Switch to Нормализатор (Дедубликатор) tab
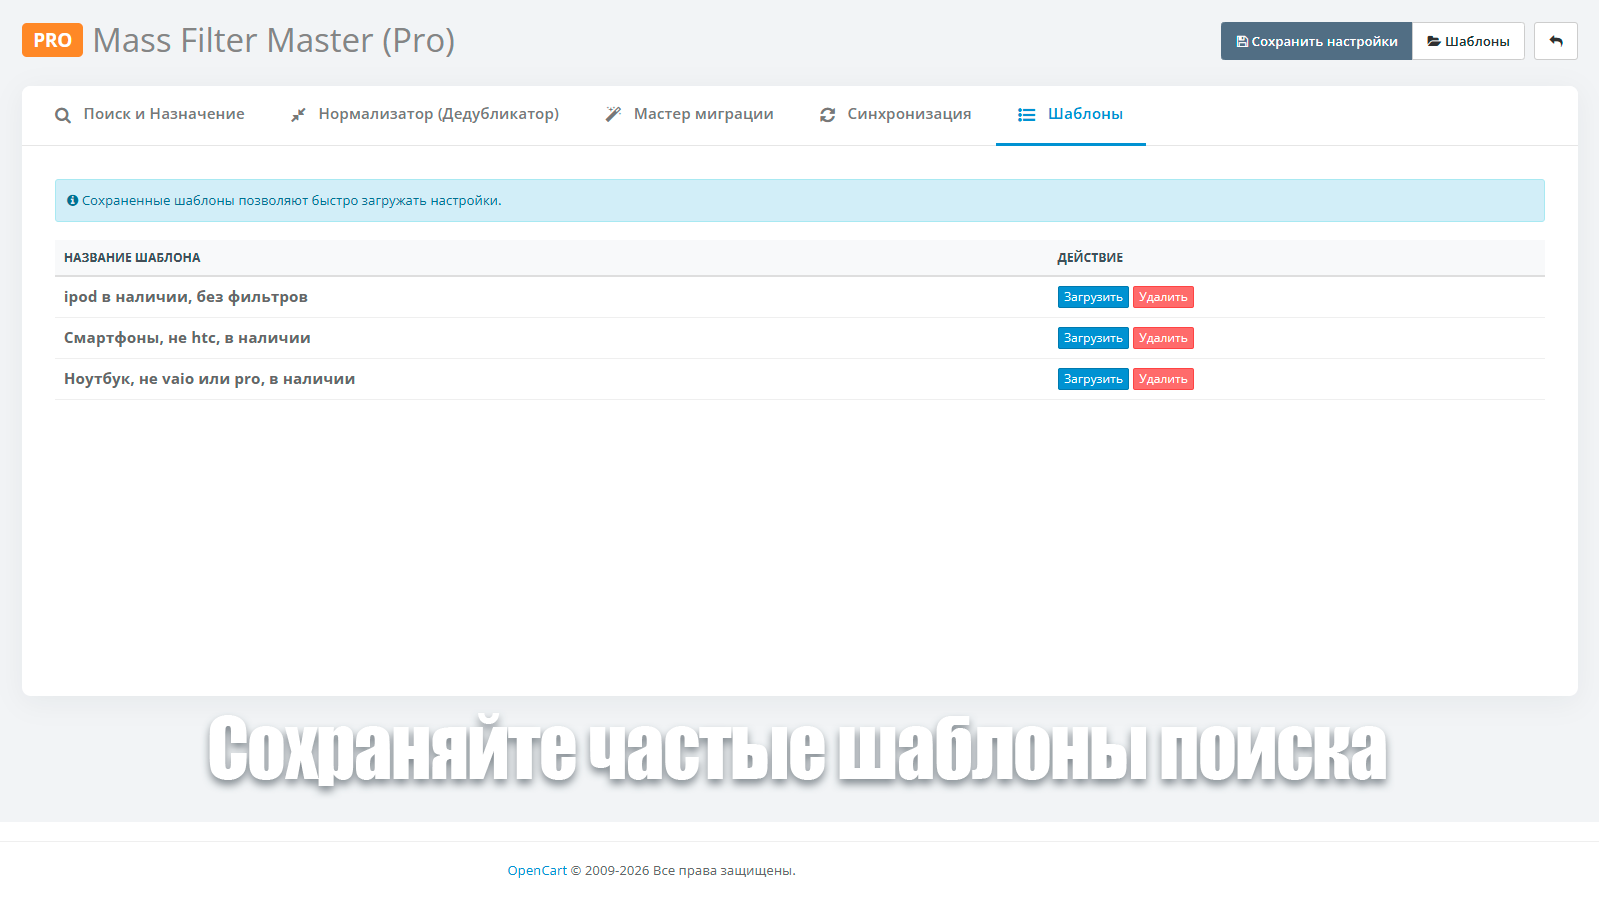Image resolution: width=1599 pixels, height=901 pixels. pos(438,114)
